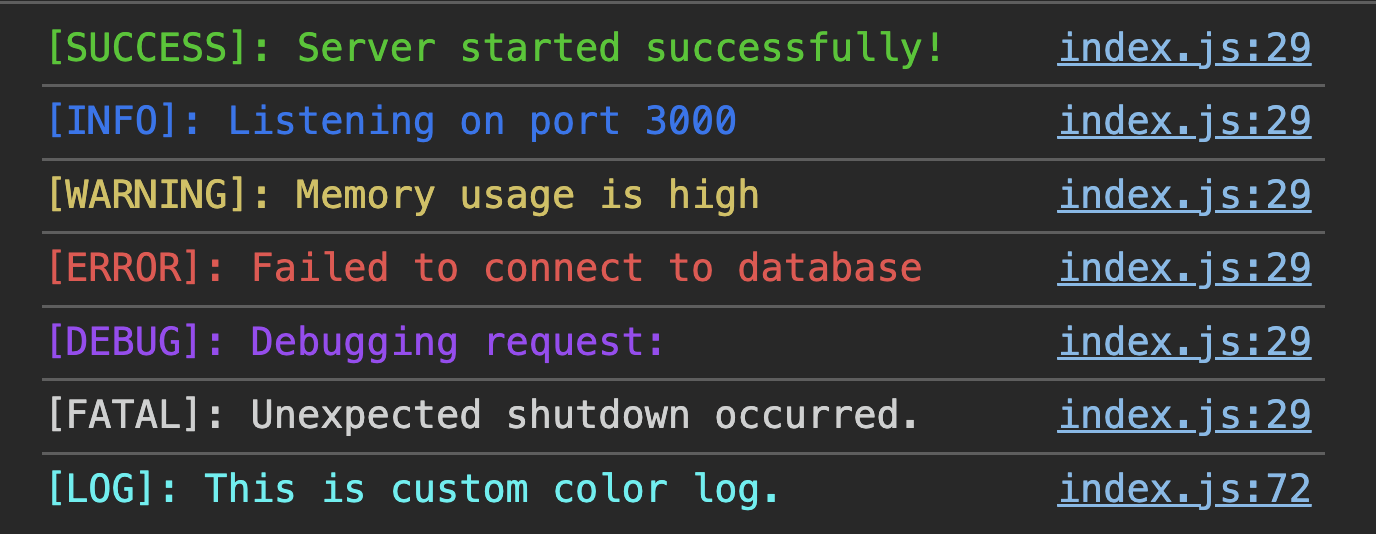Follow index.js:29 link on the DEBUG row
The image size is (1376, 534).
click(x=1184, y=342)
